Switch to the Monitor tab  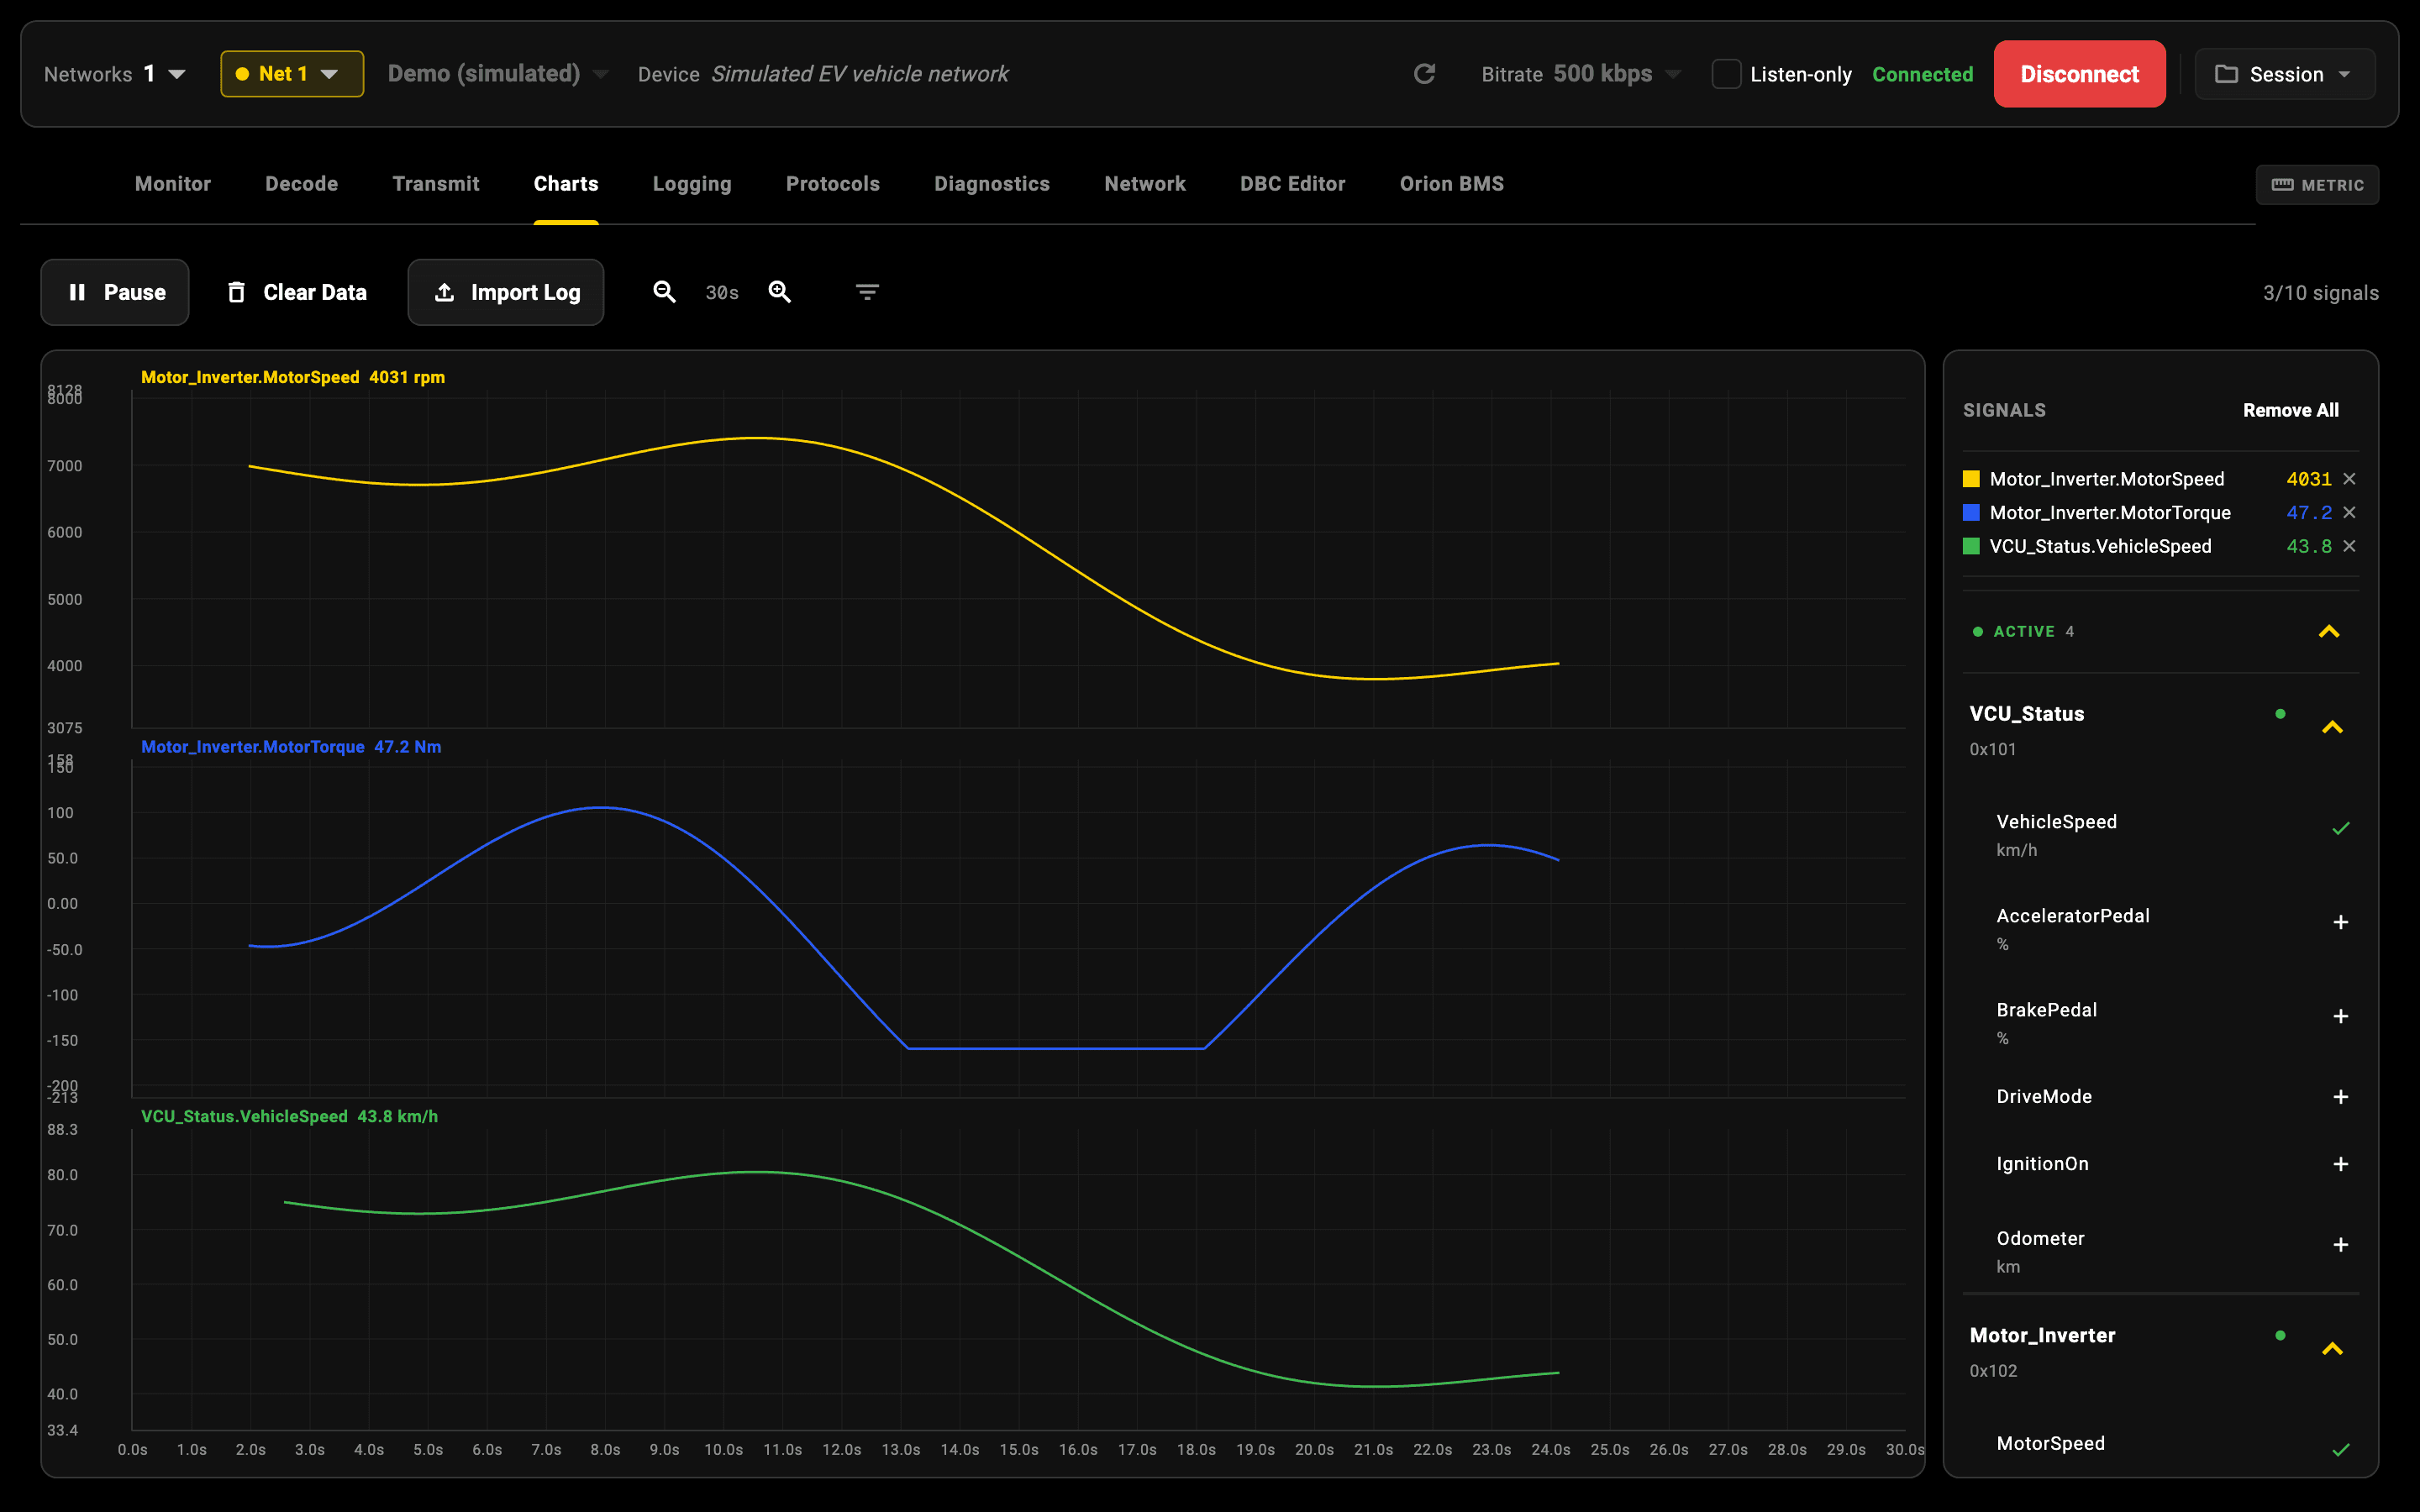(x=173, y=184)
